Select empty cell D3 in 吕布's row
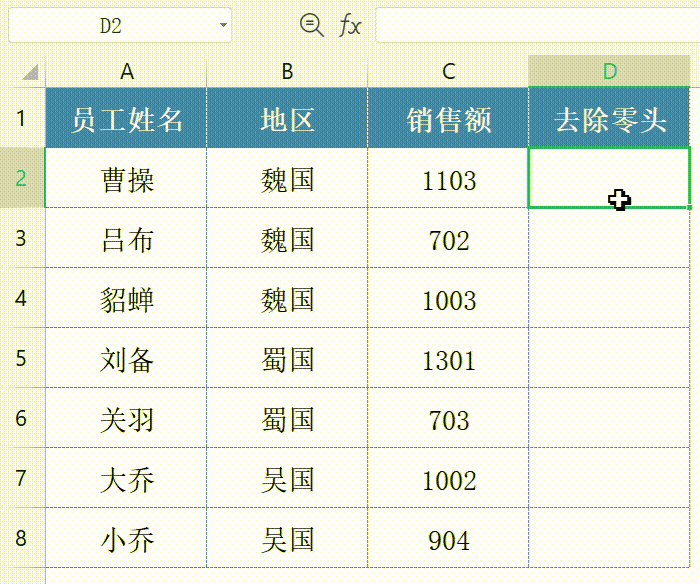Screen dimensions: 700x584 [609, 238]
